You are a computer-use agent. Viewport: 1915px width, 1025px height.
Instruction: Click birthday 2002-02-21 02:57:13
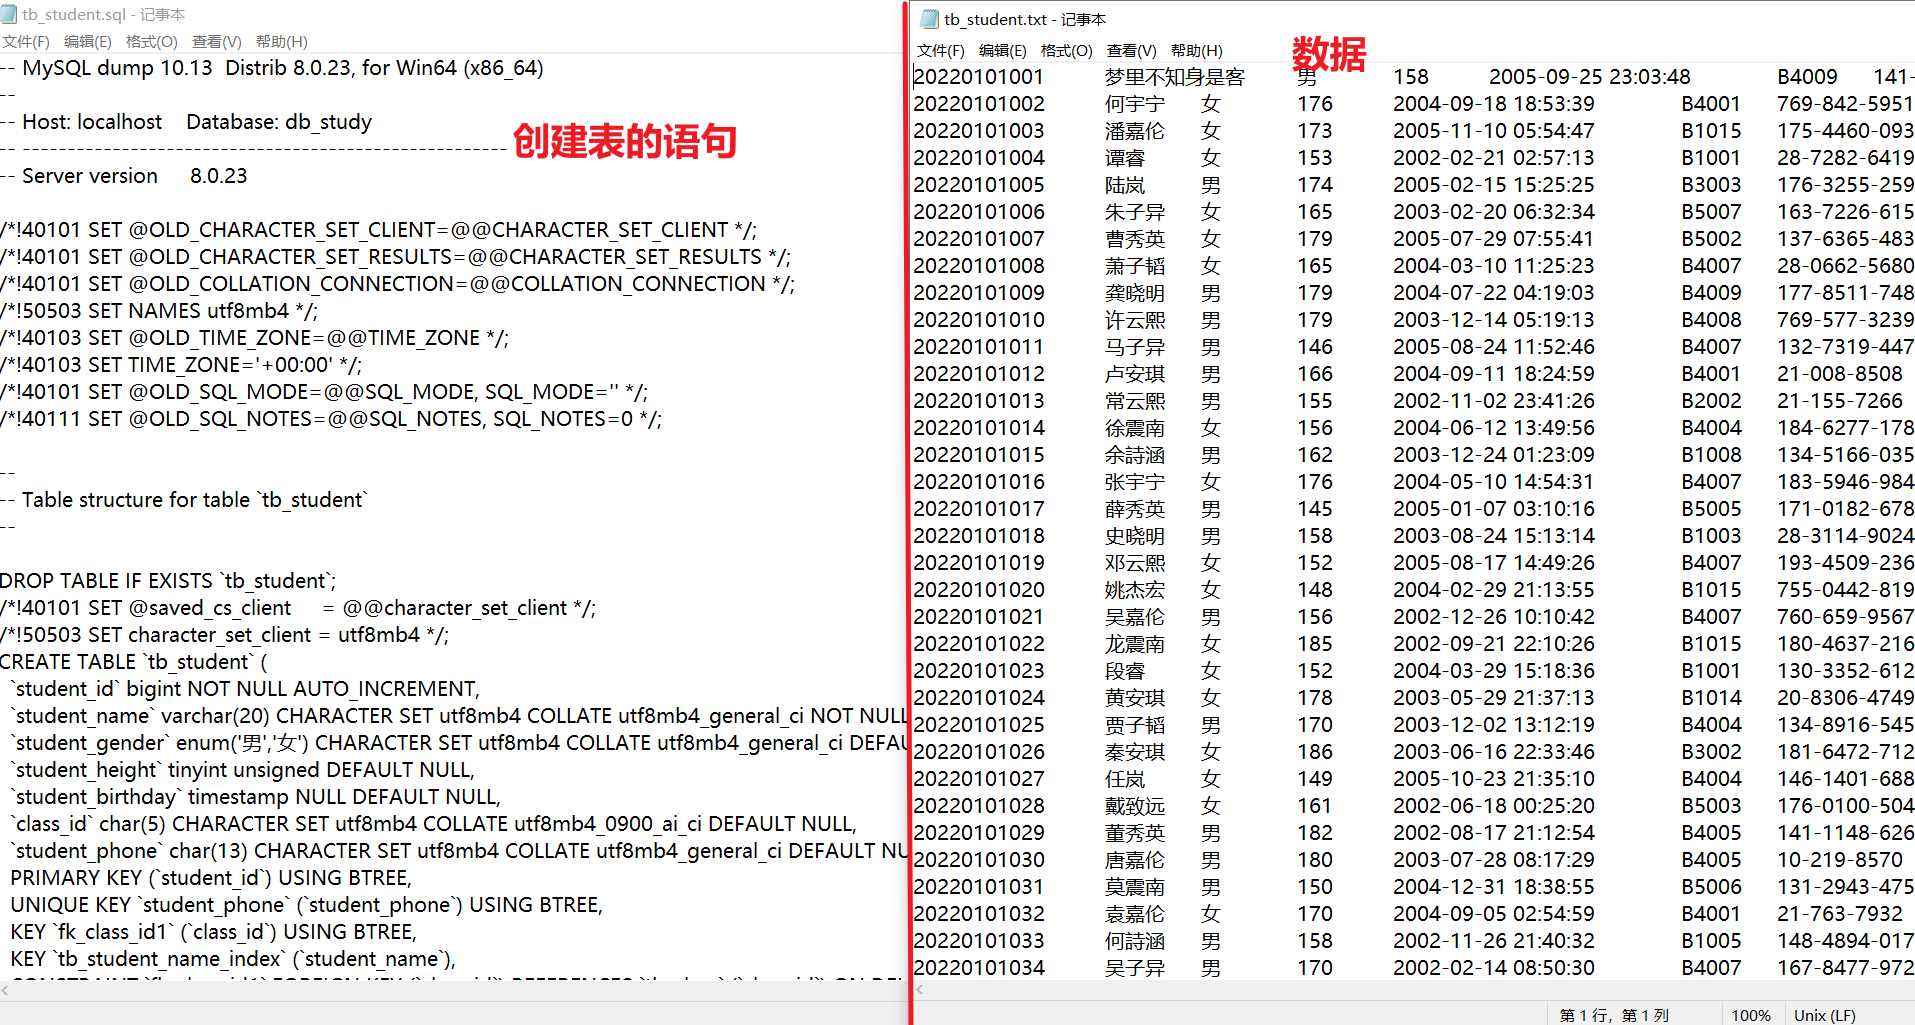[x=1493, y=158]
